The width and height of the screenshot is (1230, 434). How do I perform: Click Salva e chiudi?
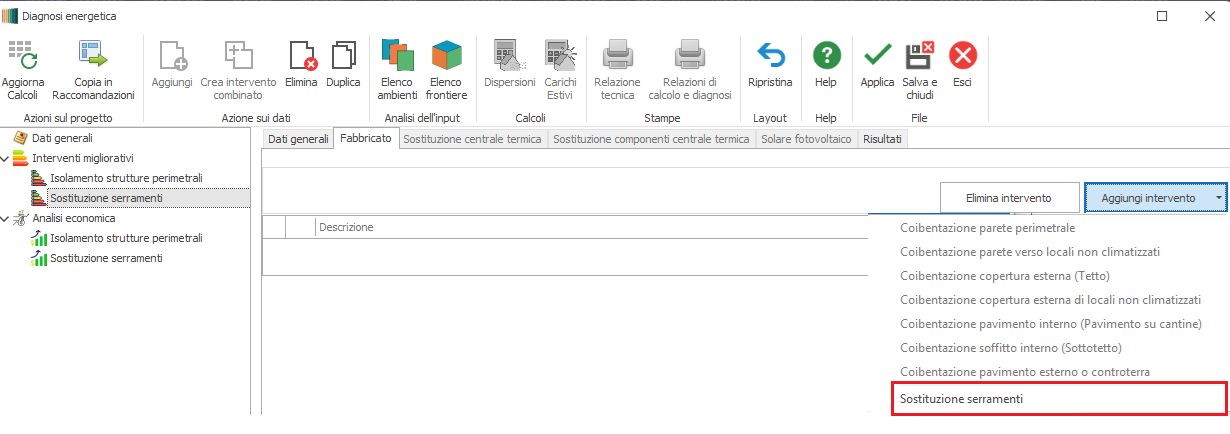pyautogui.click(x=919, y=55)
